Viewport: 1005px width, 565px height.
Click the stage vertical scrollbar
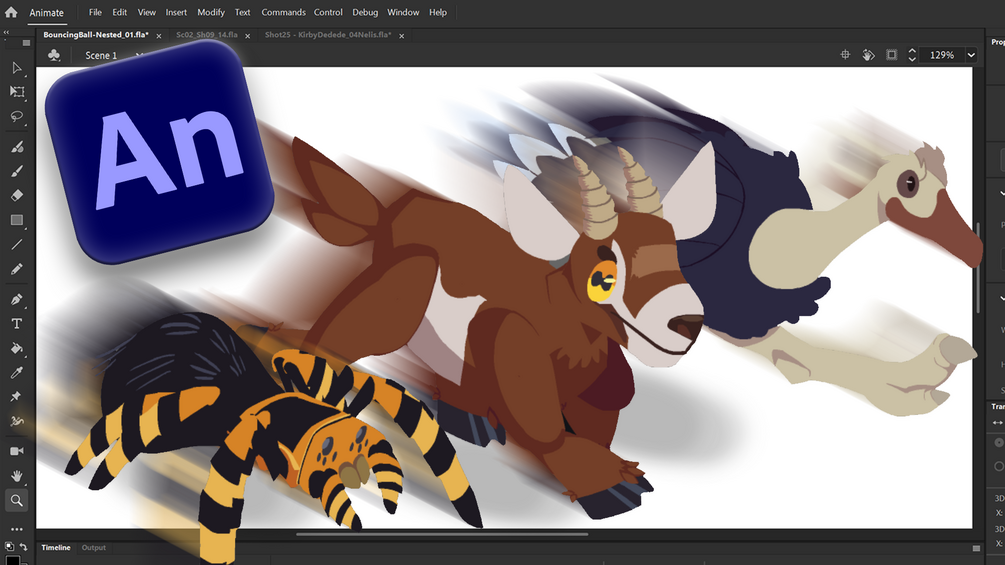coord(978,268)
